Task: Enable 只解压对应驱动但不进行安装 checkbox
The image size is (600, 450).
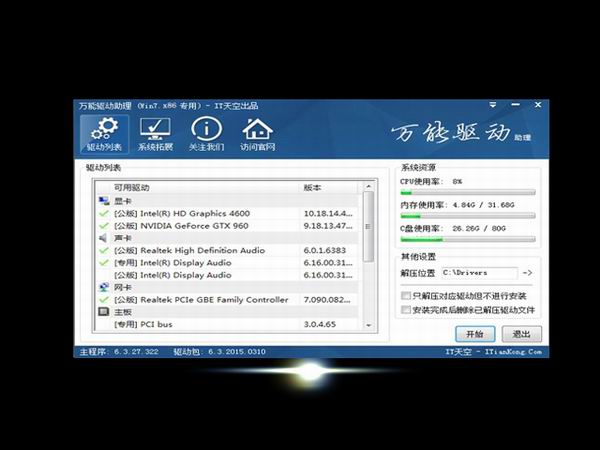Action: (x=406, y=296)
